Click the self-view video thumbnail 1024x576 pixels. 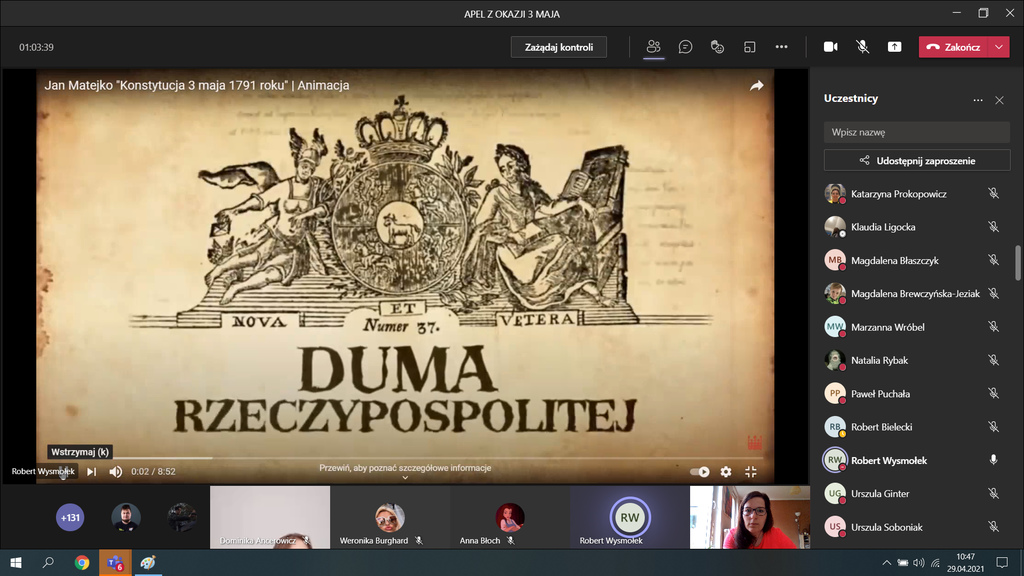point(750,517)
